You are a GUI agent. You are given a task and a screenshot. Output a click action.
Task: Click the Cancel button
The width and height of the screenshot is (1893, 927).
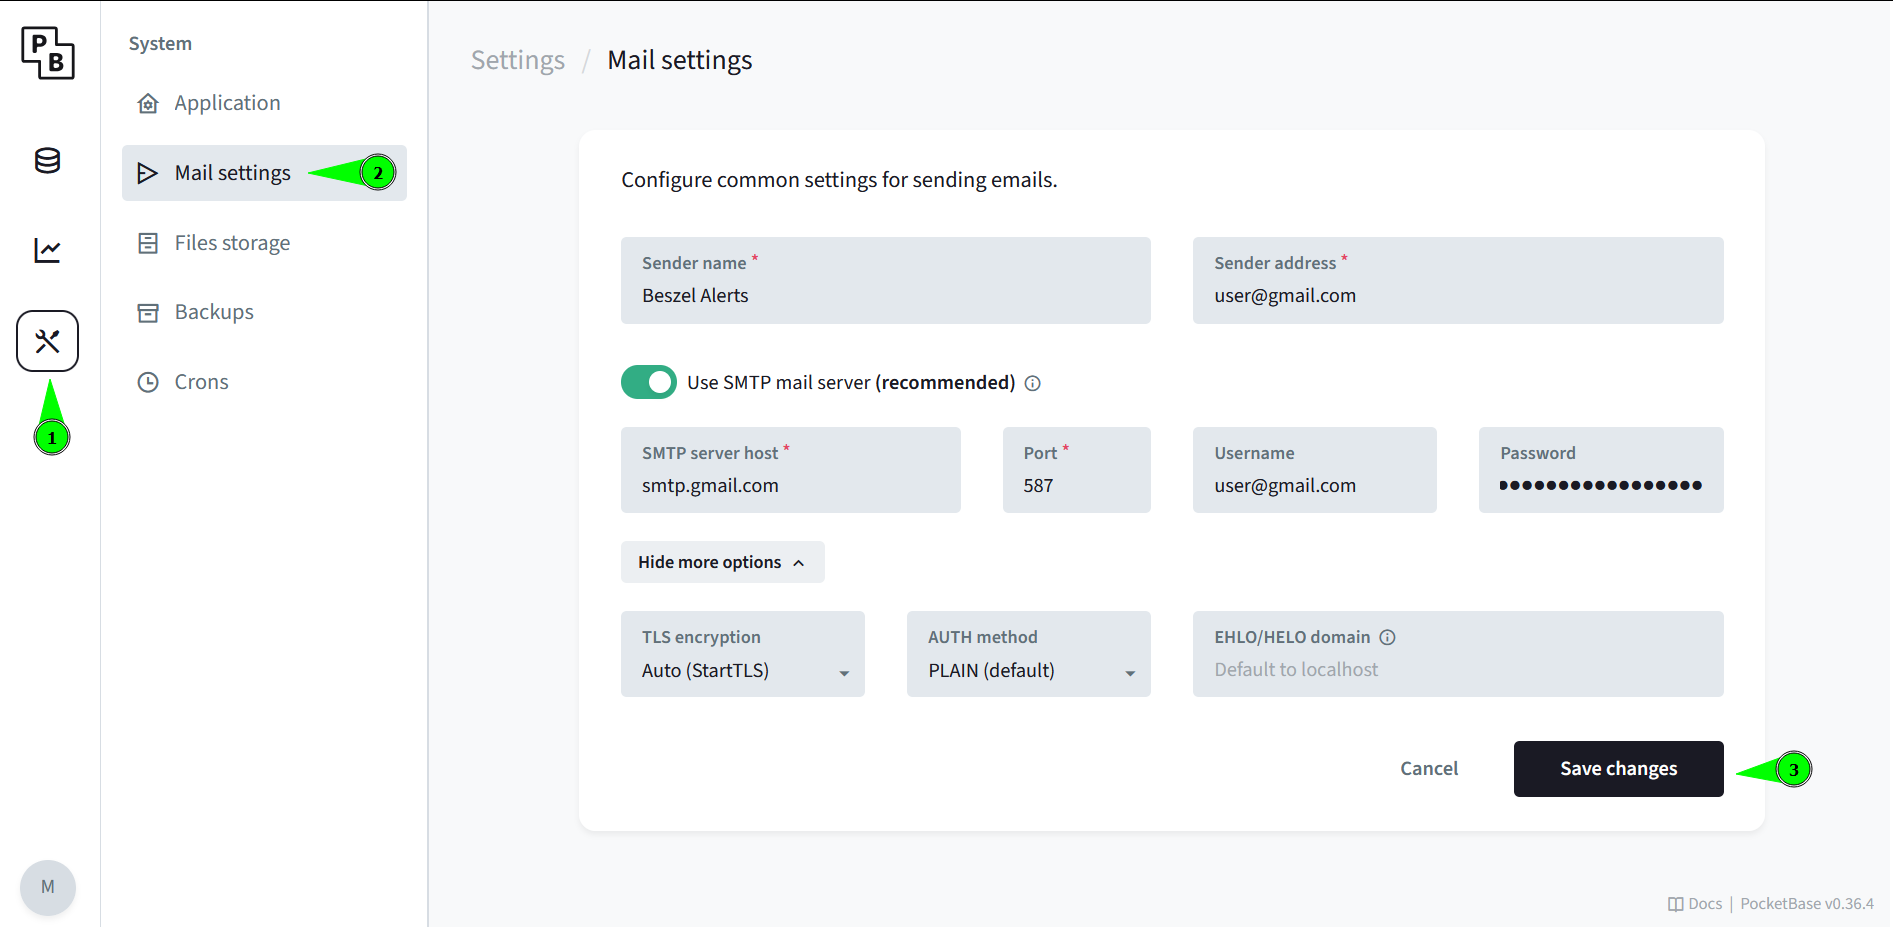point(1428,769)
